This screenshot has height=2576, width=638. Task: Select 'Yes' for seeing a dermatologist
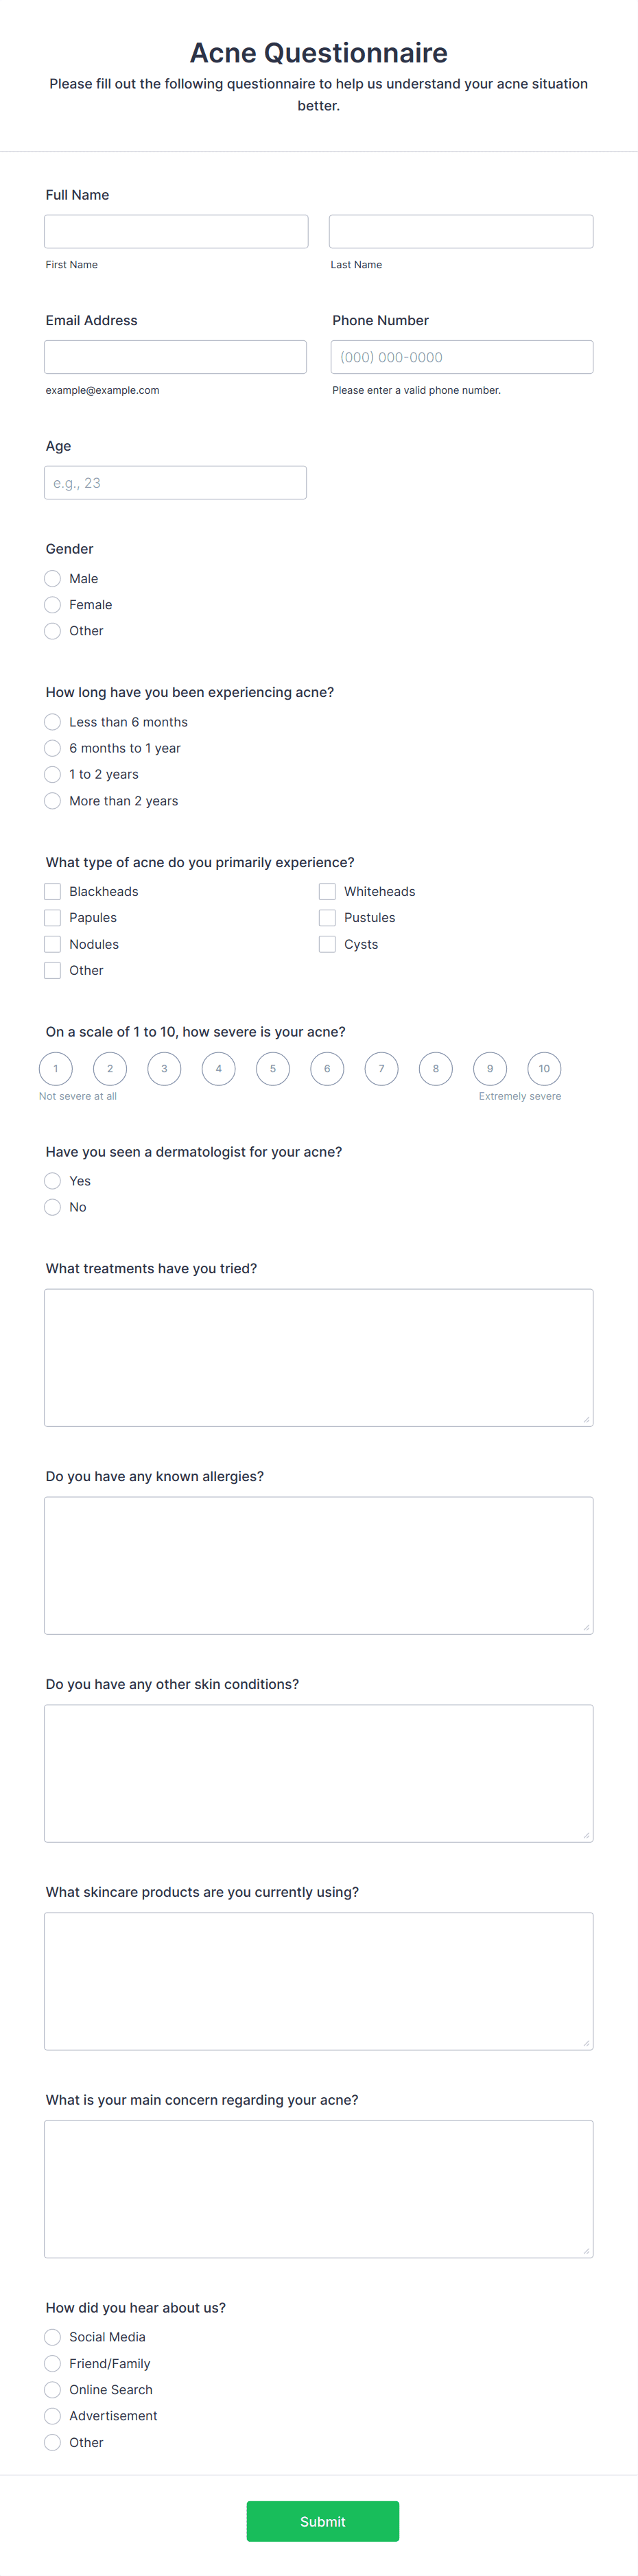tap(52, 1180)
